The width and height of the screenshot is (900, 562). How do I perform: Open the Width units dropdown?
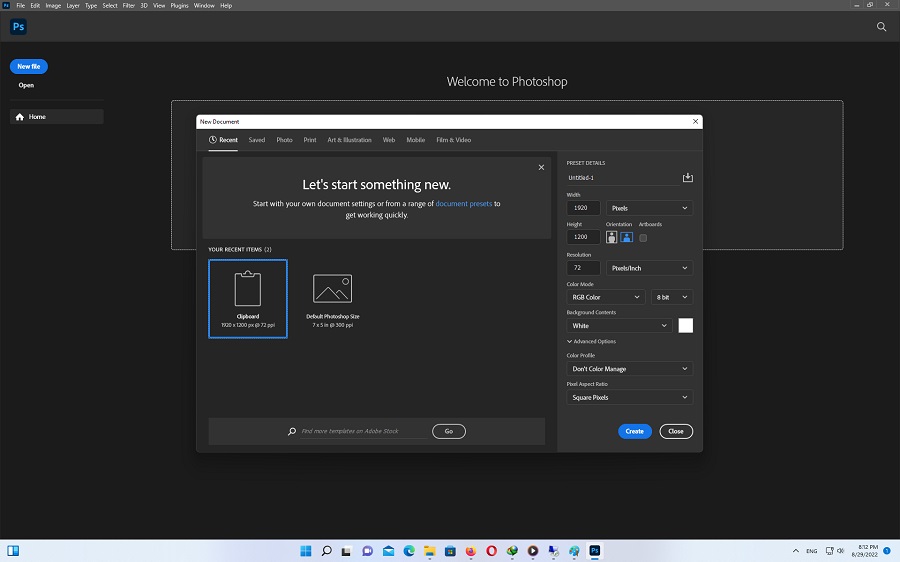[649, 208]
